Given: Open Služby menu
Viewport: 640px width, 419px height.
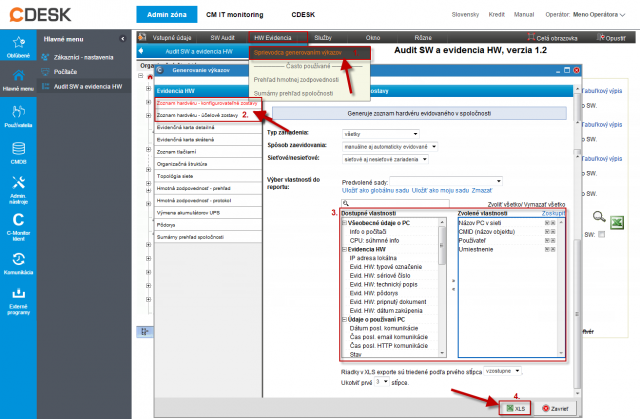Looking at the screenshot, I should 323,38.
